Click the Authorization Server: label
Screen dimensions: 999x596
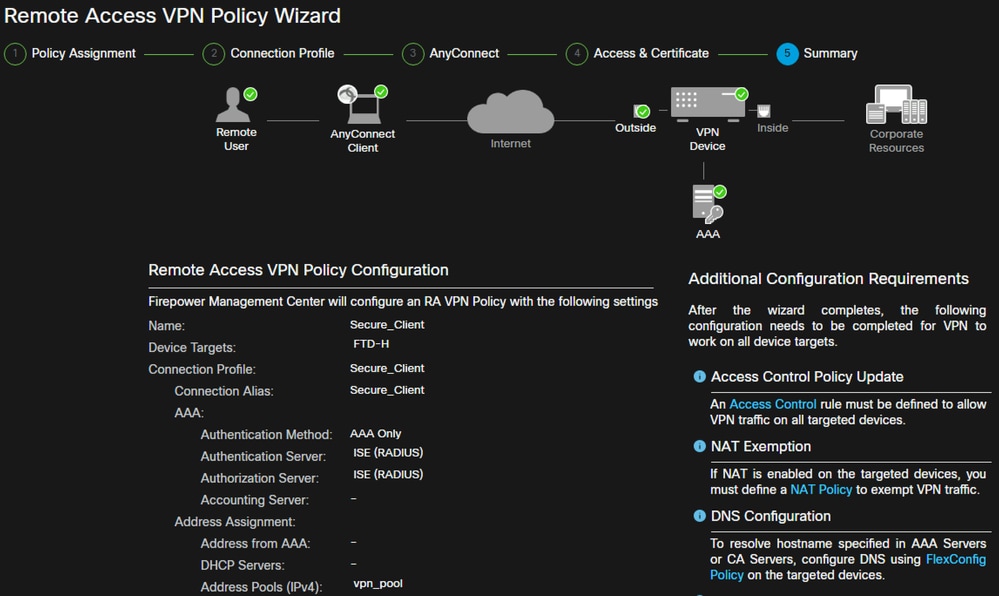pos(259,478)
